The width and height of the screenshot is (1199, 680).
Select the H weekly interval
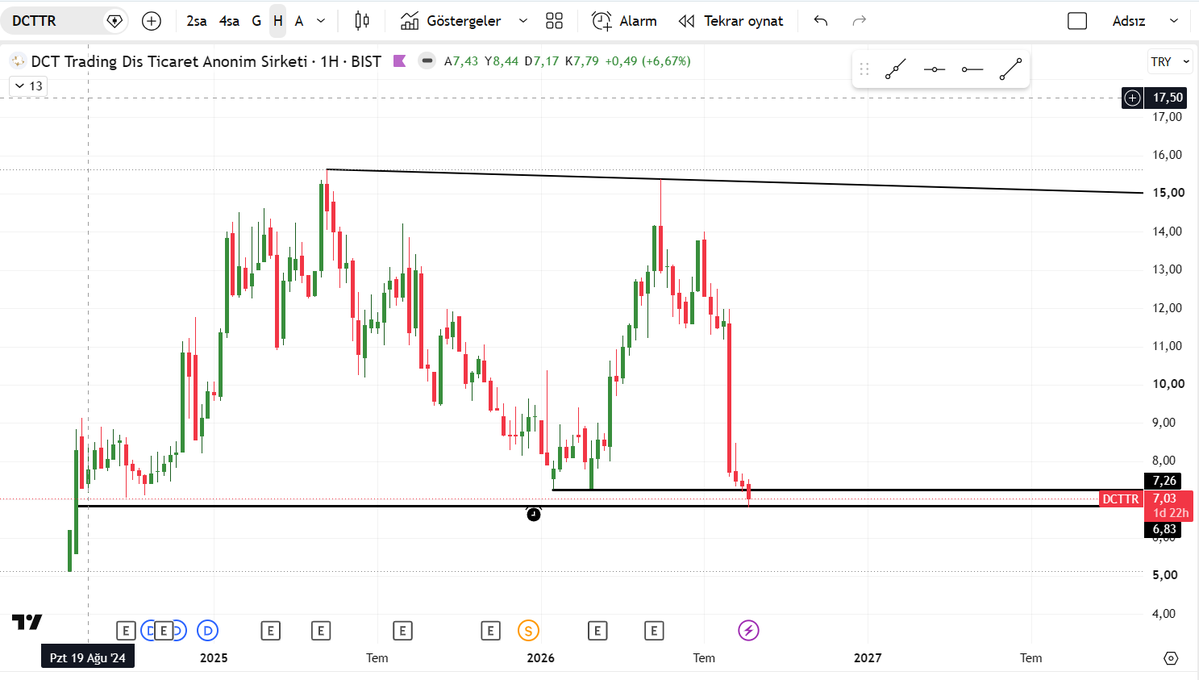(x=278, y=21)
